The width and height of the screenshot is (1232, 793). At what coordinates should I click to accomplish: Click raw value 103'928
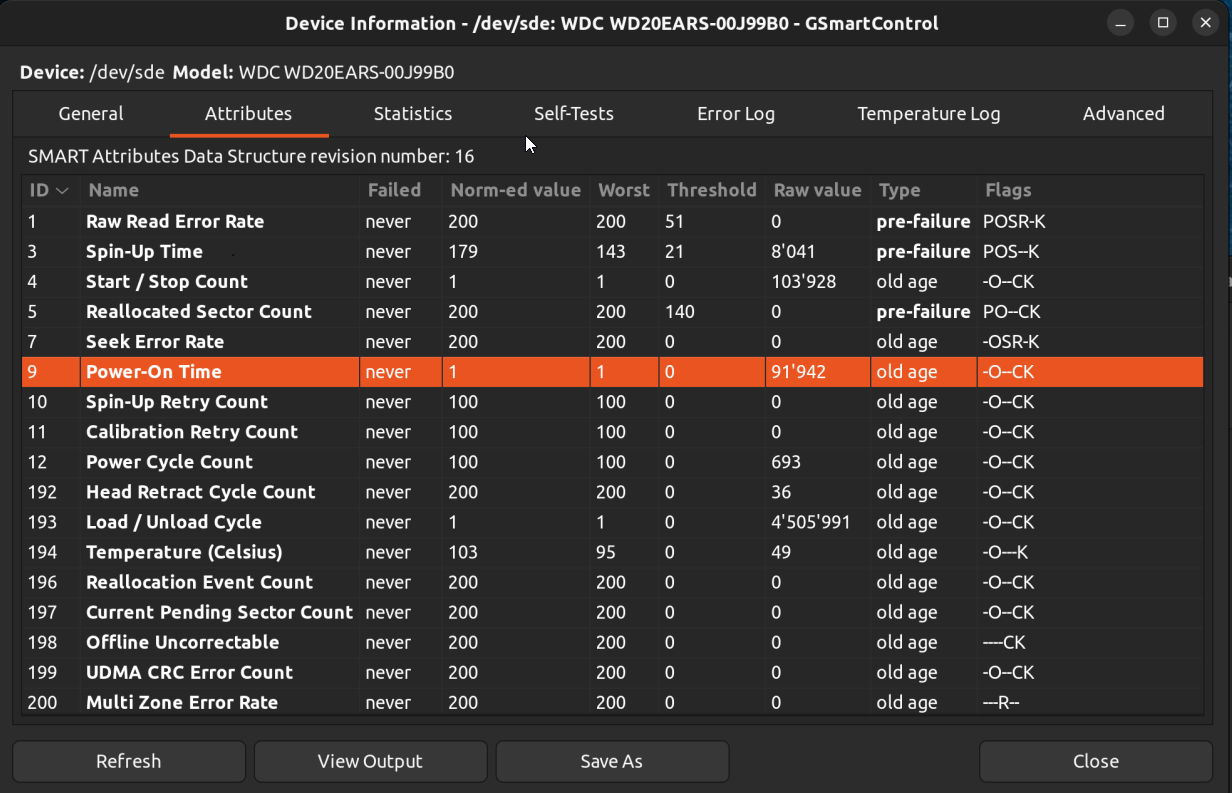pyautogui.click(x=804, y=281)
